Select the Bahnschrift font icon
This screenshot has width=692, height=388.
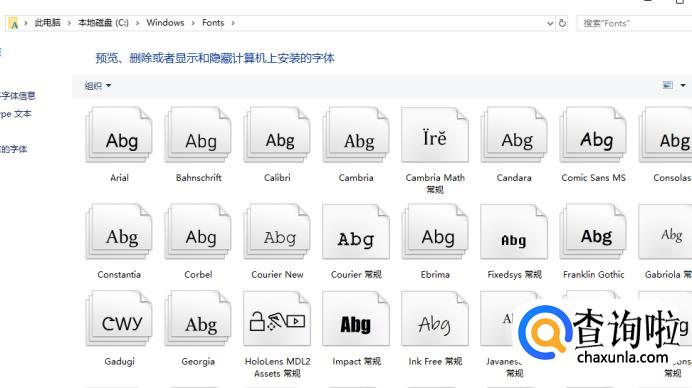click(198, 135)
